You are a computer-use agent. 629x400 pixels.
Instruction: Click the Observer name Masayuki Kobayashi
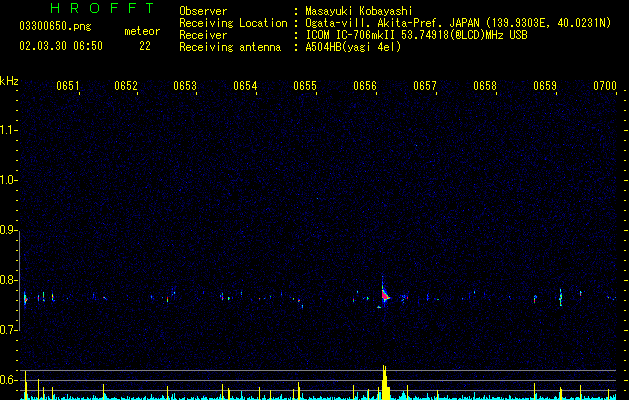(x=359, y=11)
